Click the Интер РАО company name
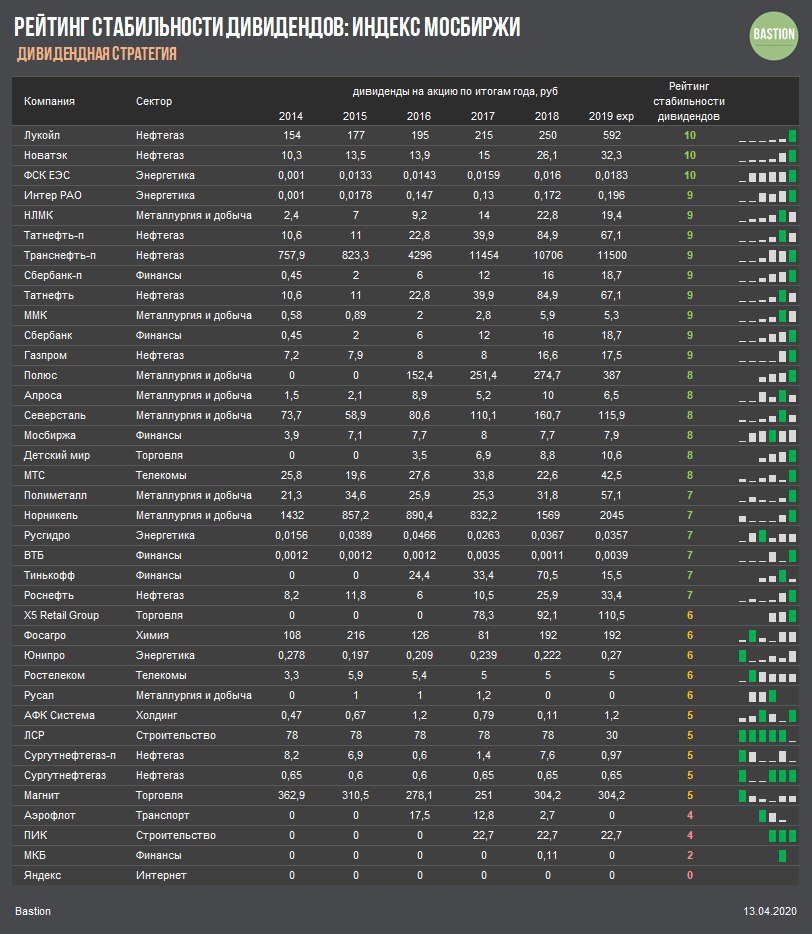The width and height of the screenshot is (812, 934). (52, 195)
